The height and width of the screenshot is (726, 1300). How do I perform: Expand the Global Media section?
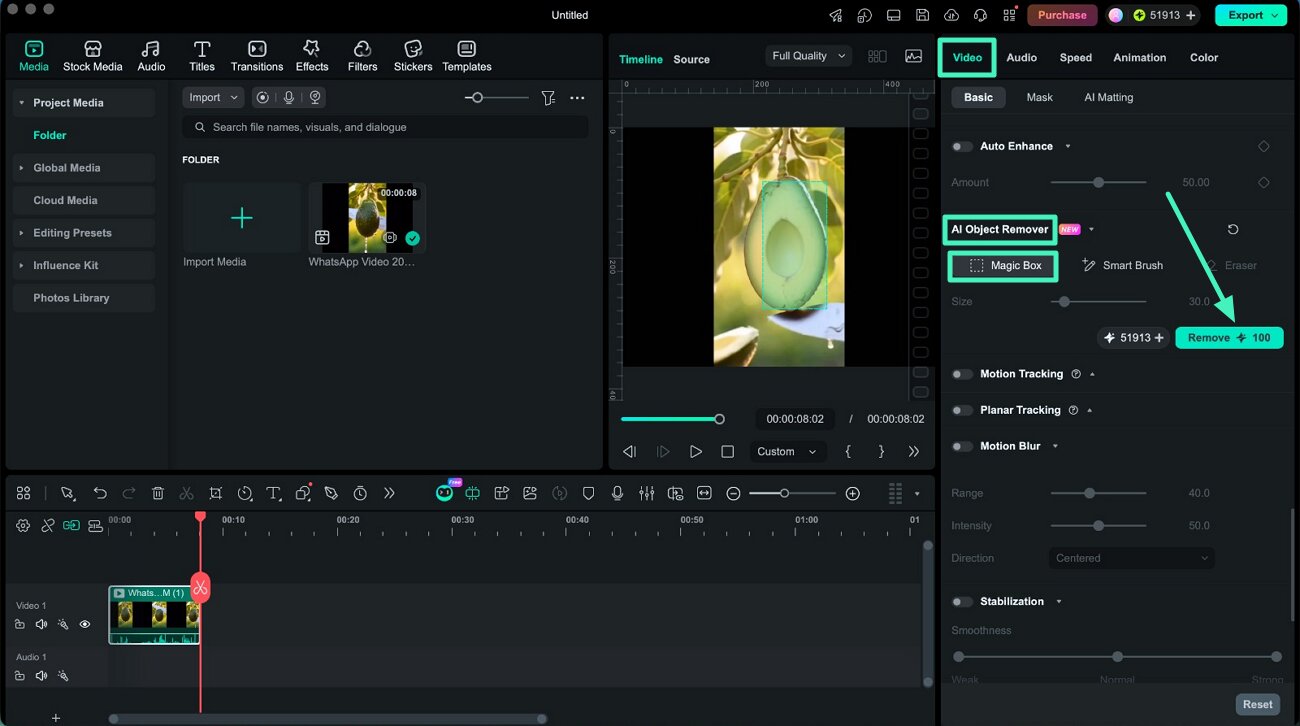[21, 168]
